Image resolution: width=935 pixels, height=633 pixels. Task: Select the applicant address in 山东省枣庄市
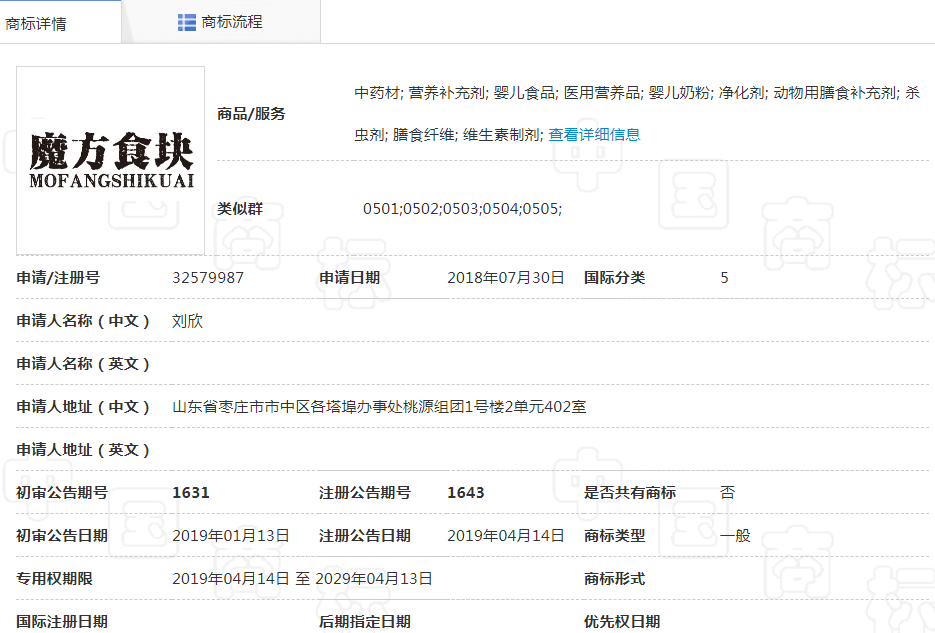[379, 407]
